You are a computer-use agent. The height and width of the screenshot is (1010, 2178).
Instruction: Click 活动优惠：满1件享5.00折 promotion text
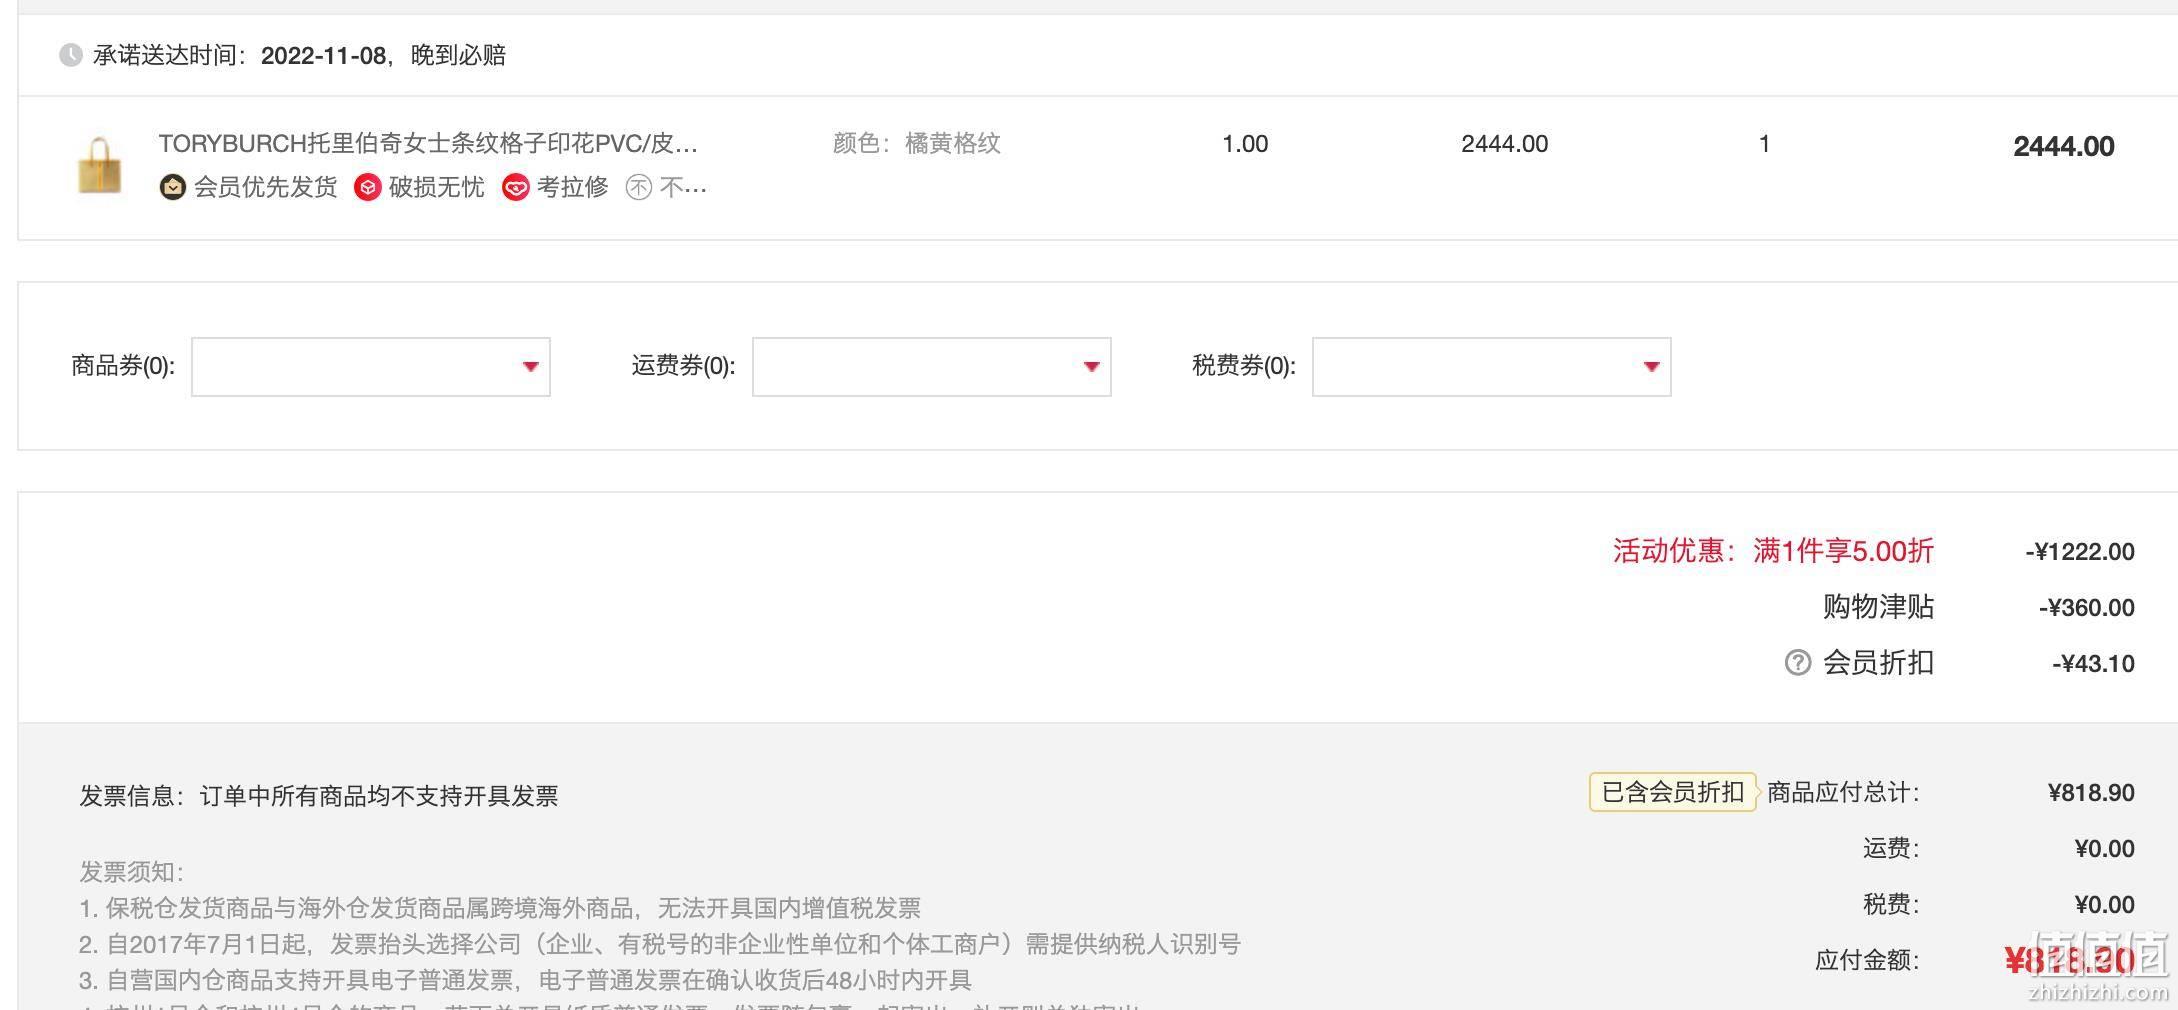coord(1773,551)
